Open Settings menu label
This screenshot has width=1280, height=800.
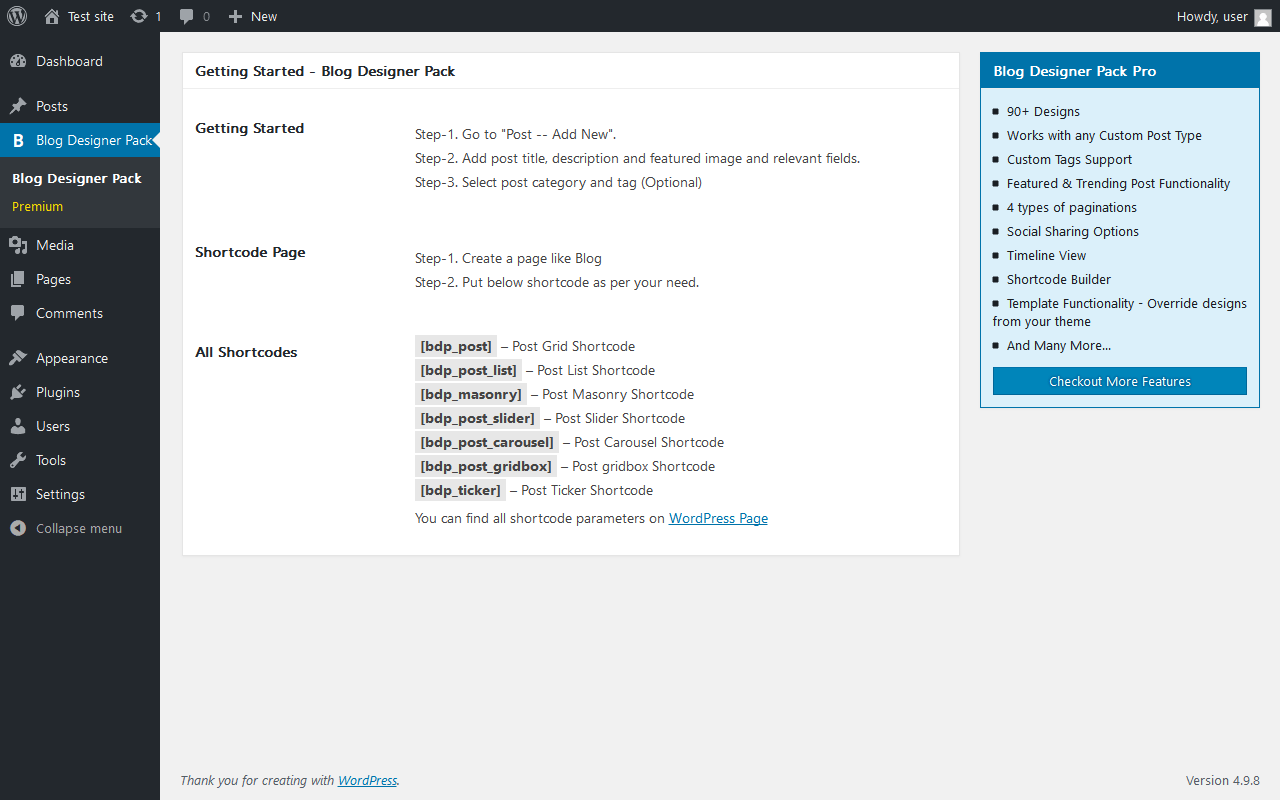point(60,494)
